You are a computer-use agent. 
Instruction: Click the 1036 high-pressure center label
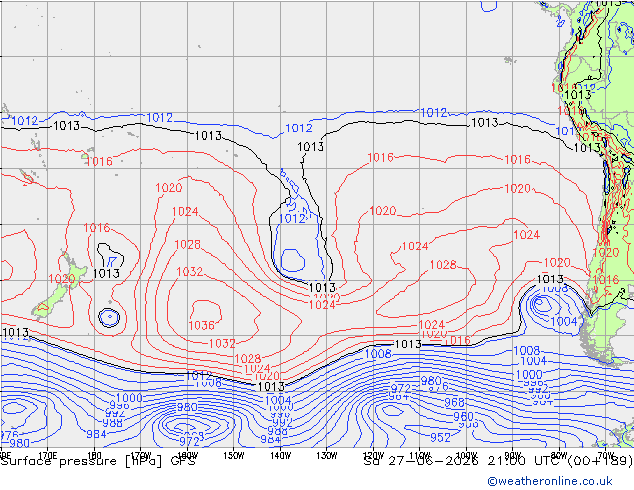click(x=201, y=325)
